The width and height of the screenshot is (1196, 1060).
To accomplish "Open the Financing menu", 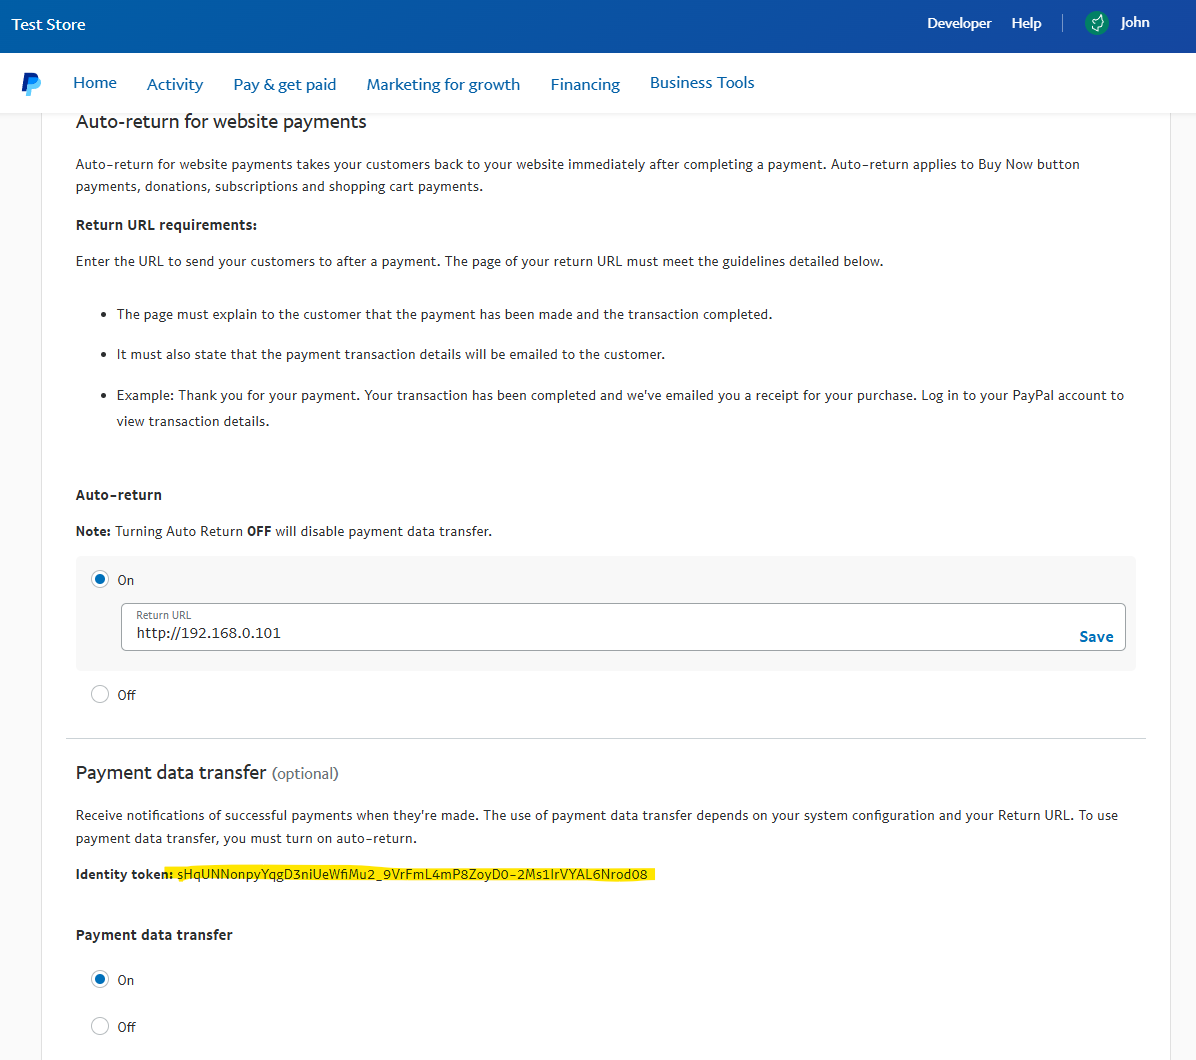I will click(x=585, y=84).
